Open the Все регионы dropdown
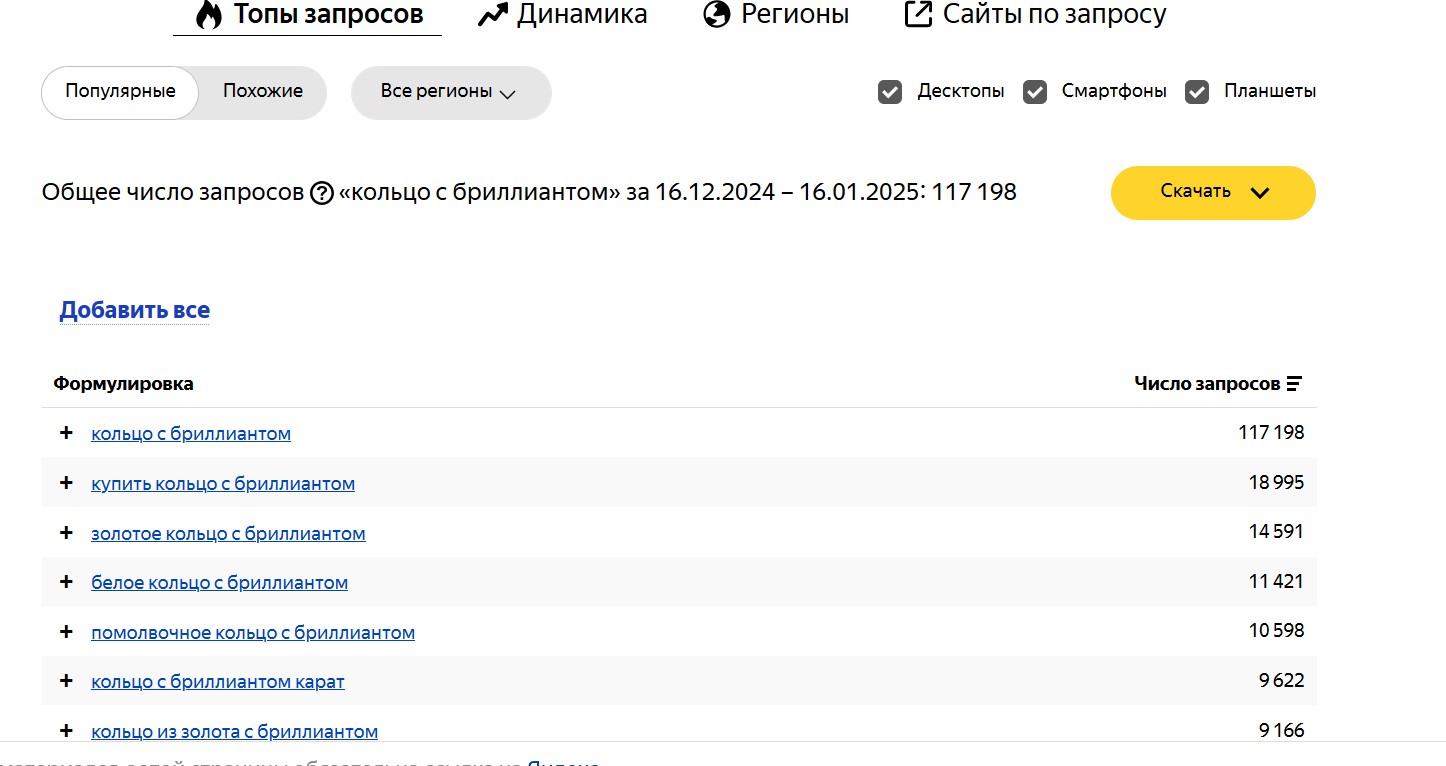The height and width of the screenshot is (766, 1446). pos(451,92)
